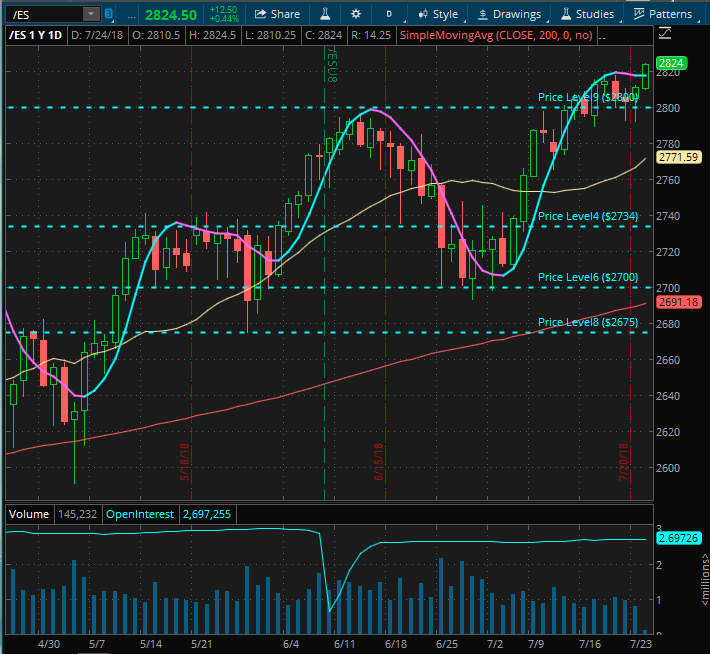Click the green 2824 price bubble
This screenshot has height=654, width=710.
pyautogui.click(x=672, y=63)
